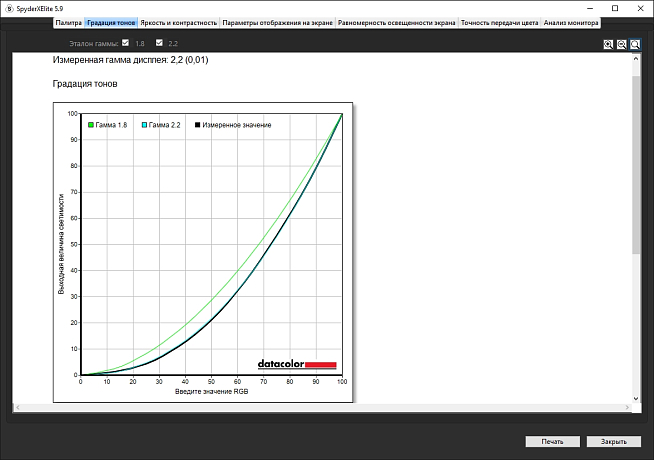Open the Точность передачи цвета tab

[x=499, y=21]
